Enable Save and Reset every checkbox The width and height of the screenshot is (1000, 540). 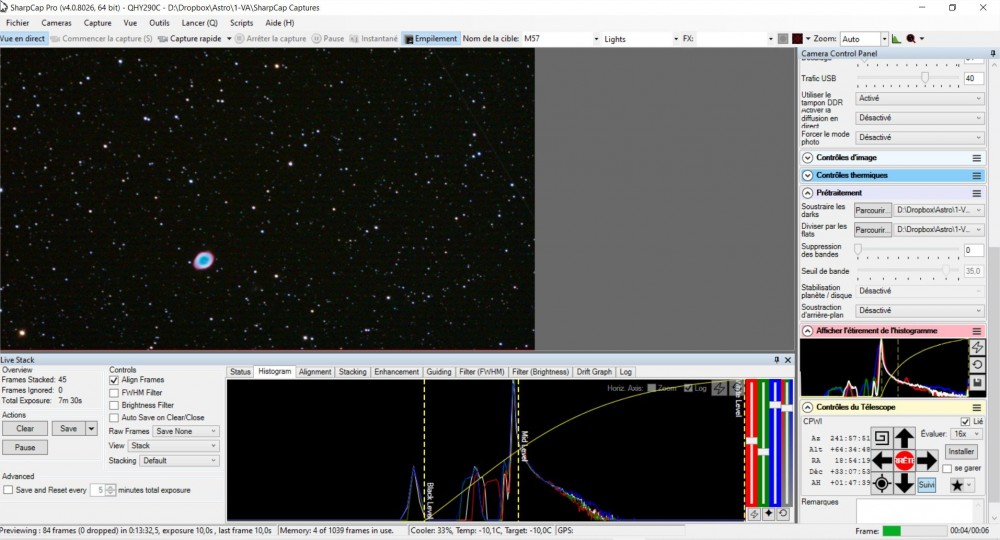[8, 490]
